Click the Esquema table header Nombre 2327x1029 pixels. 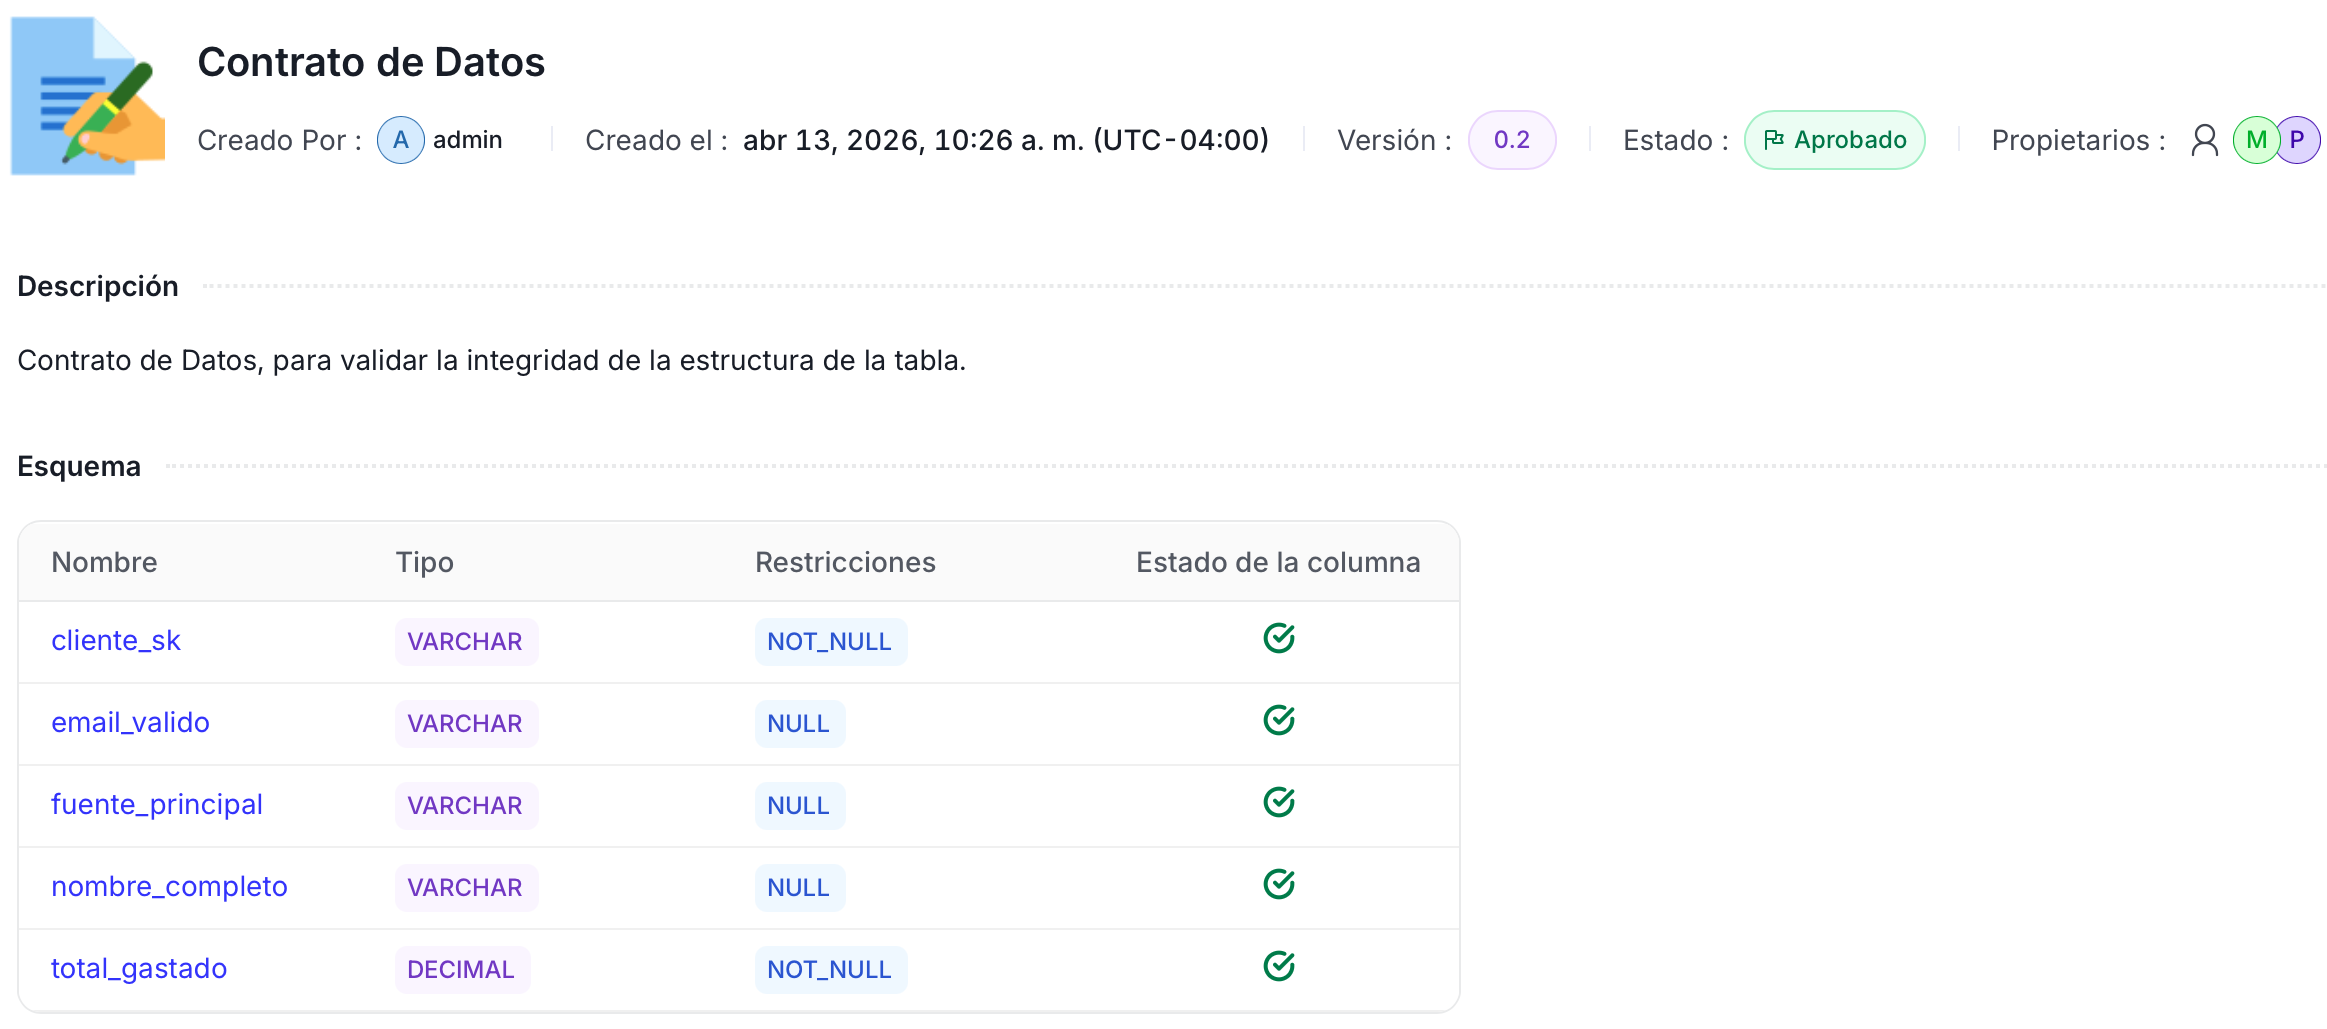click(x=104, y=562)
